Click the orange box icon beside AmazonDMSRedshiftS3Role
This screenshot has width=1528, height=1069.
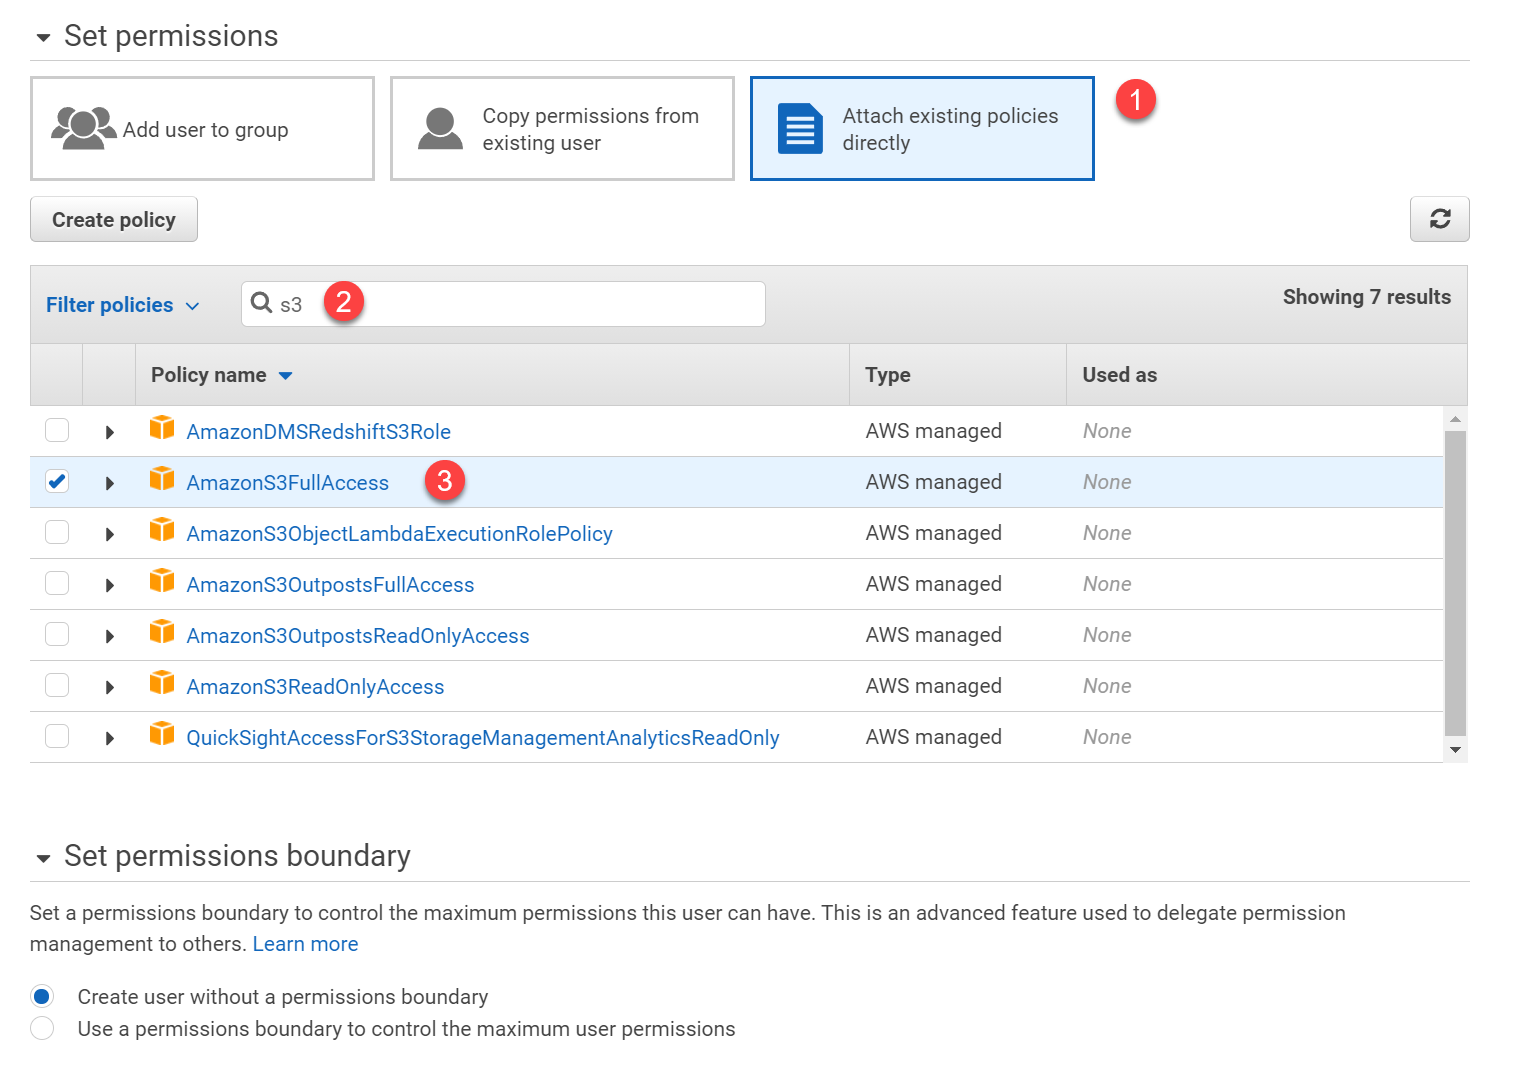coord(162,428)
